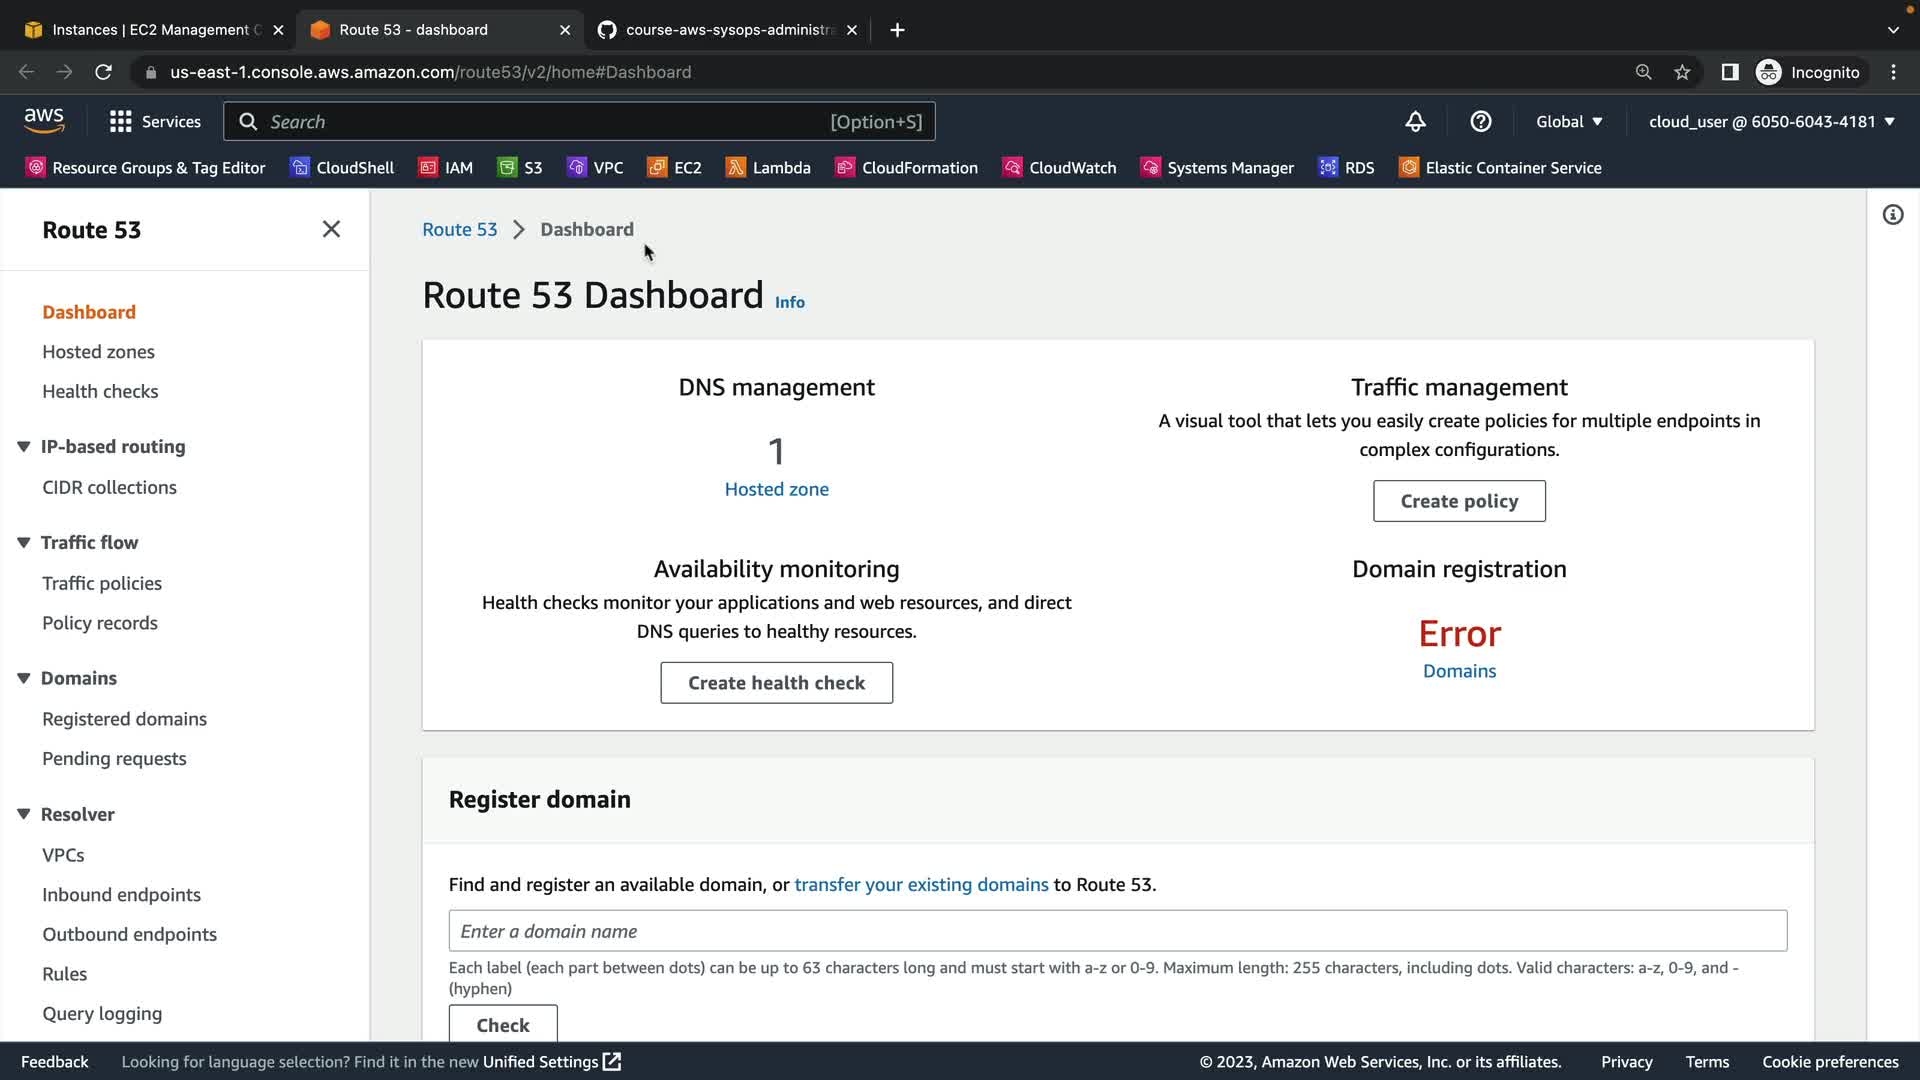1920x1080 pixels.
Task: Open the Global region dropdown
Action: click(1569, 122)
